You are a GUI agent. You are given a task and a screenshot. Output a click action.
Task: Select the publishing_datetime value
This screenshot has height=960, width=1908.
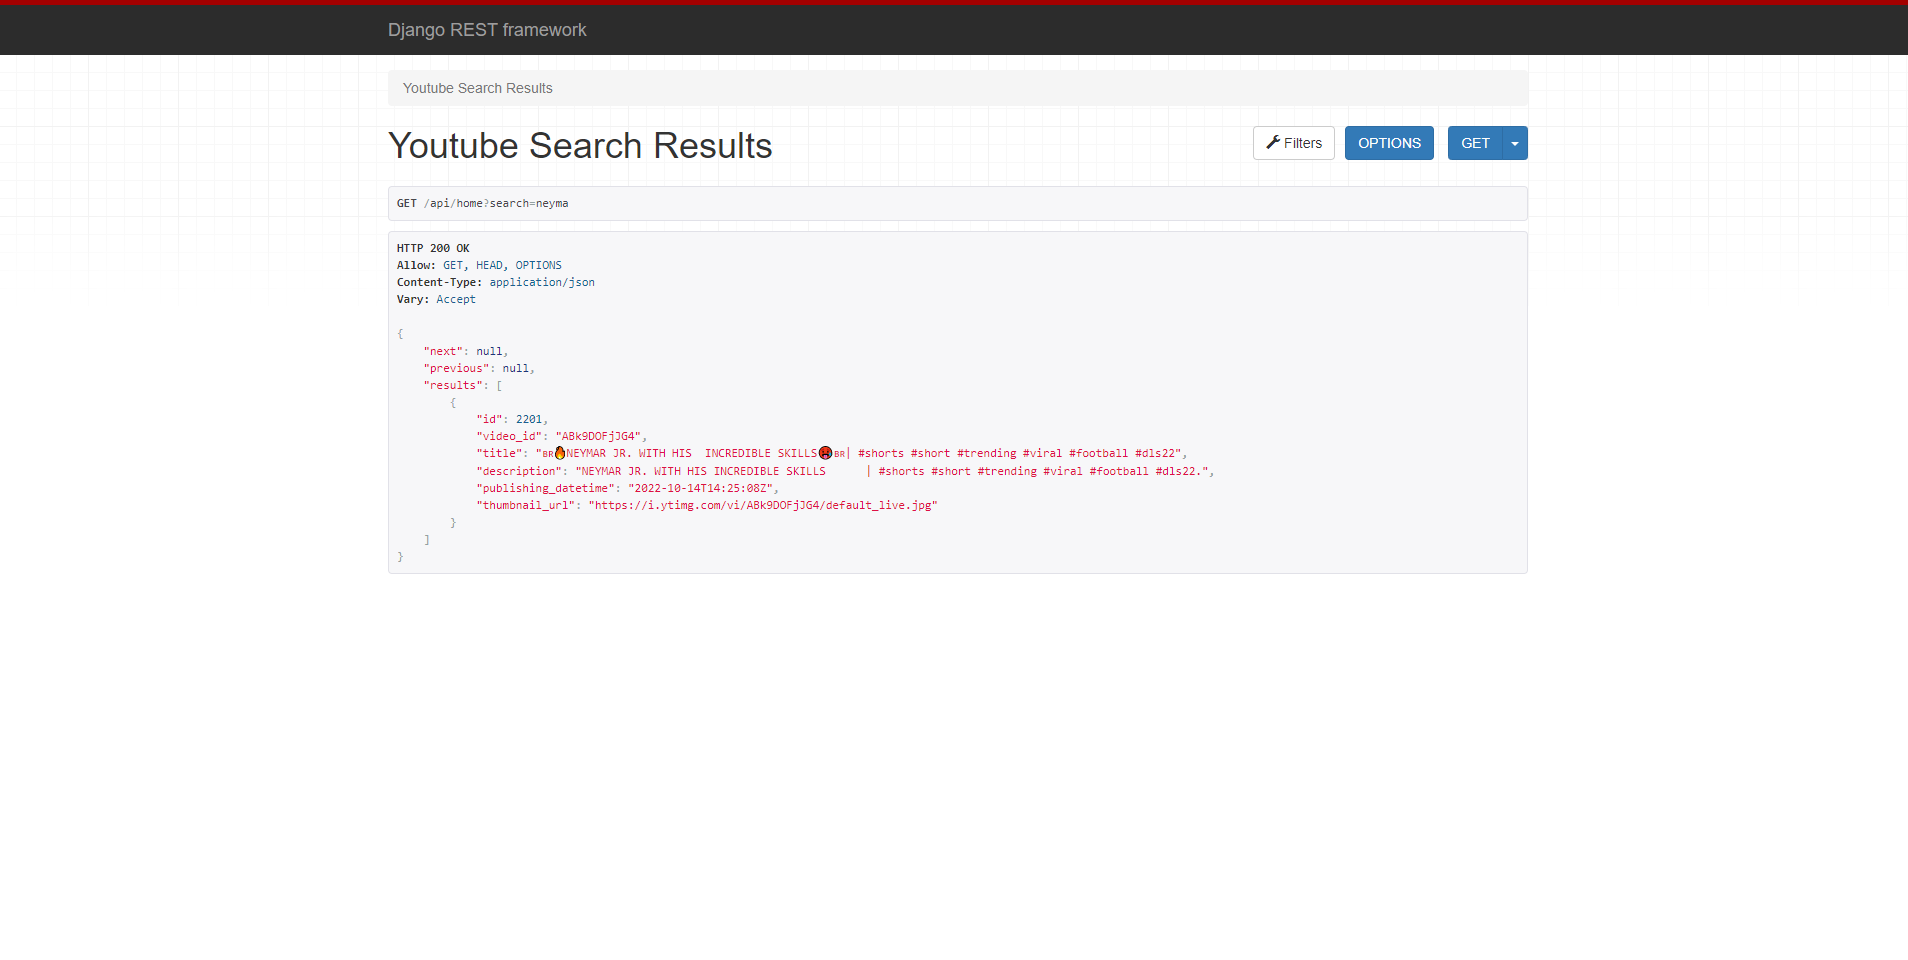tap(701, 488)
